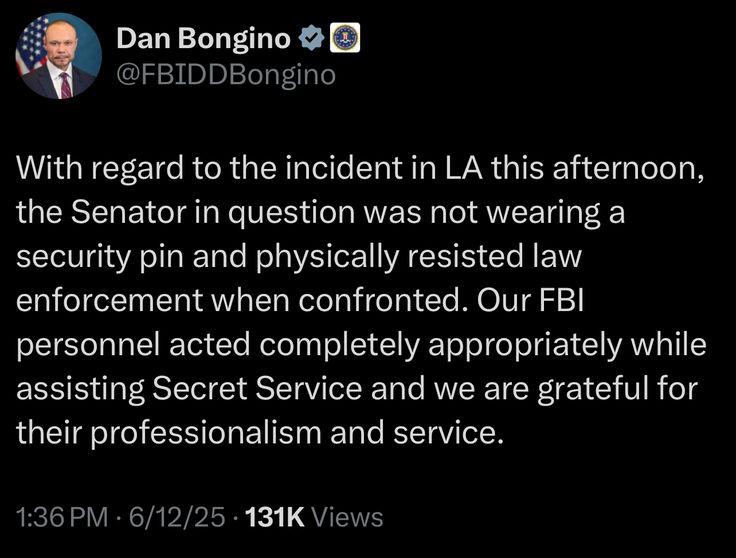Select the tweet's first line about LA
The width and height of the screenshot is (736, 558).
point(360,168)
